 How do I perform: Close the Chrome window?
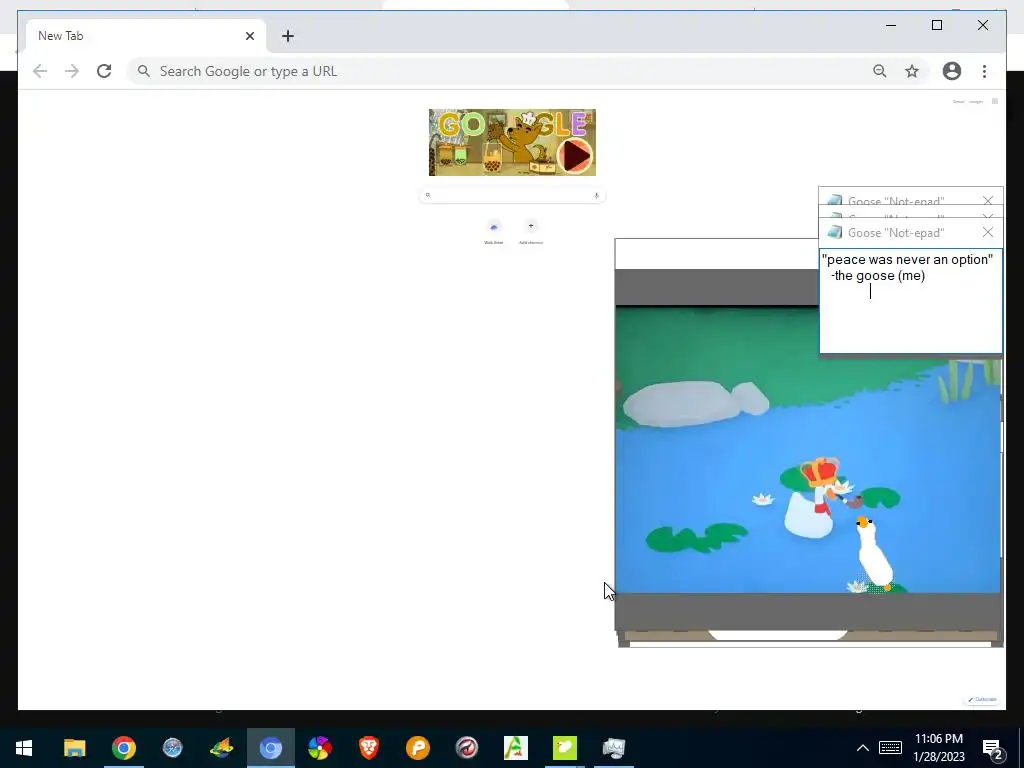click(982, 25)
